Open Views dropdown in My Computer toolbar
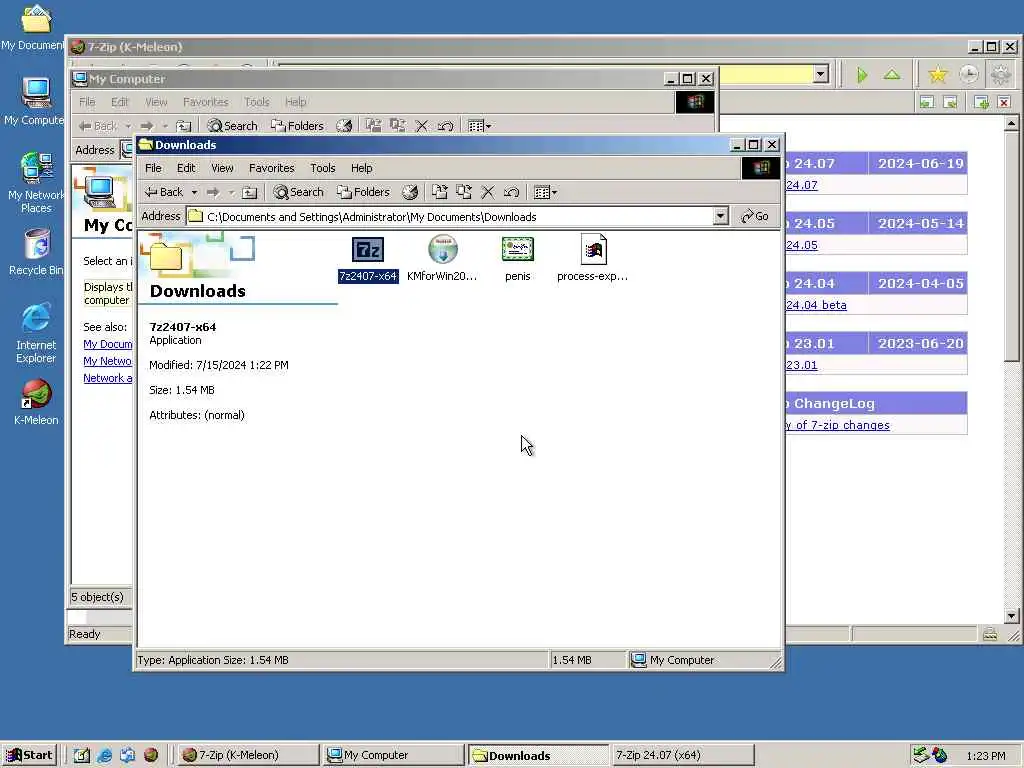This screenshot has height=768, width=1024. point(479,125)
